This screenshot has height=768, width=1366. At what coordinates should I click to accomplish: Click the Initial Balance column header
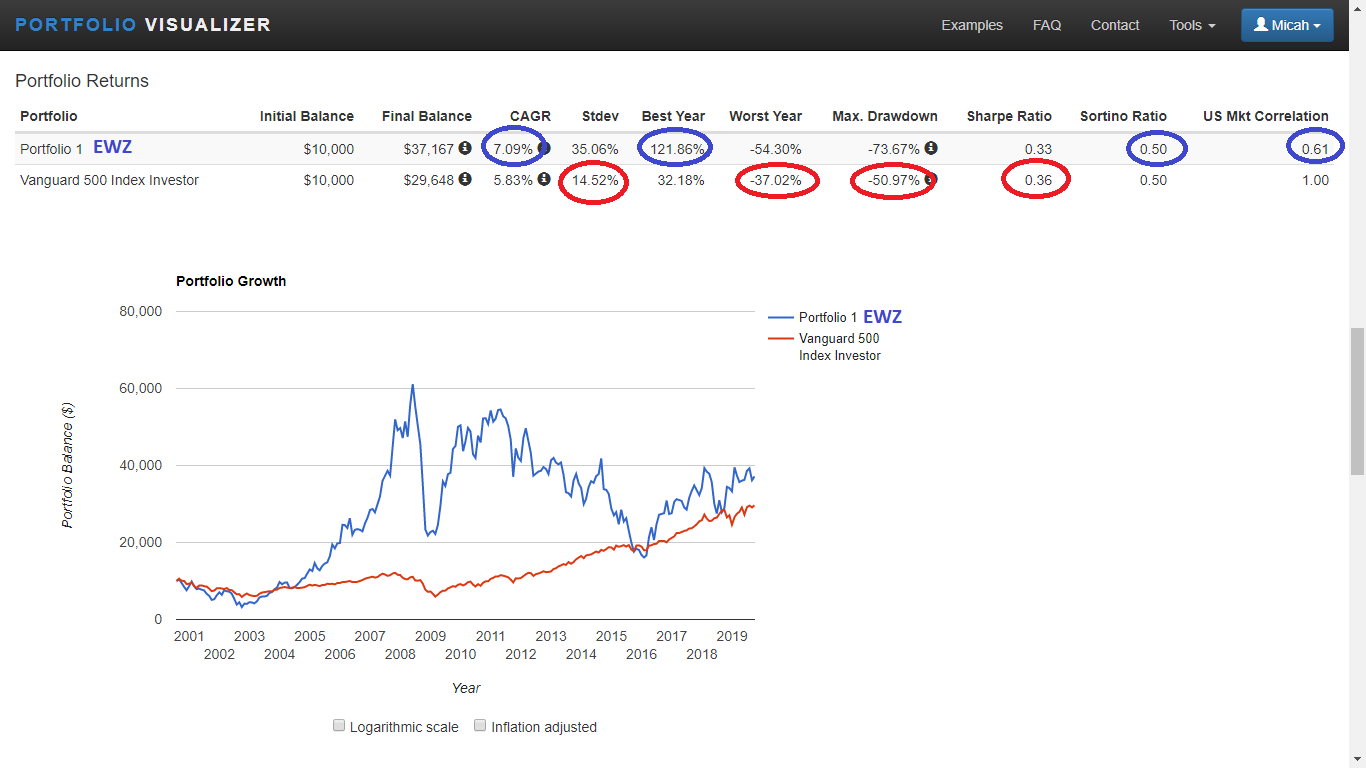pyautogui.click(x=307, y=116)
